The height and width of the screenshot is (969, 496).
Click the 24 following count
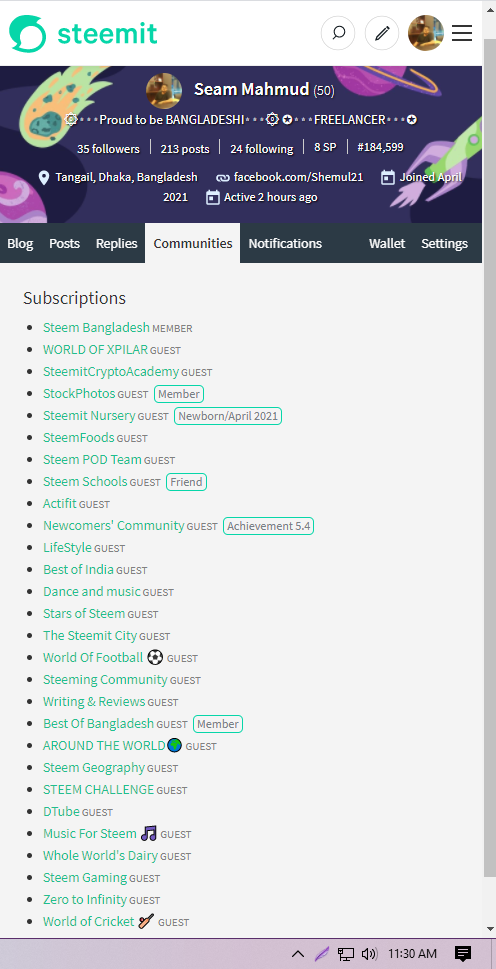pyautogui.click(x=261, y=149)
